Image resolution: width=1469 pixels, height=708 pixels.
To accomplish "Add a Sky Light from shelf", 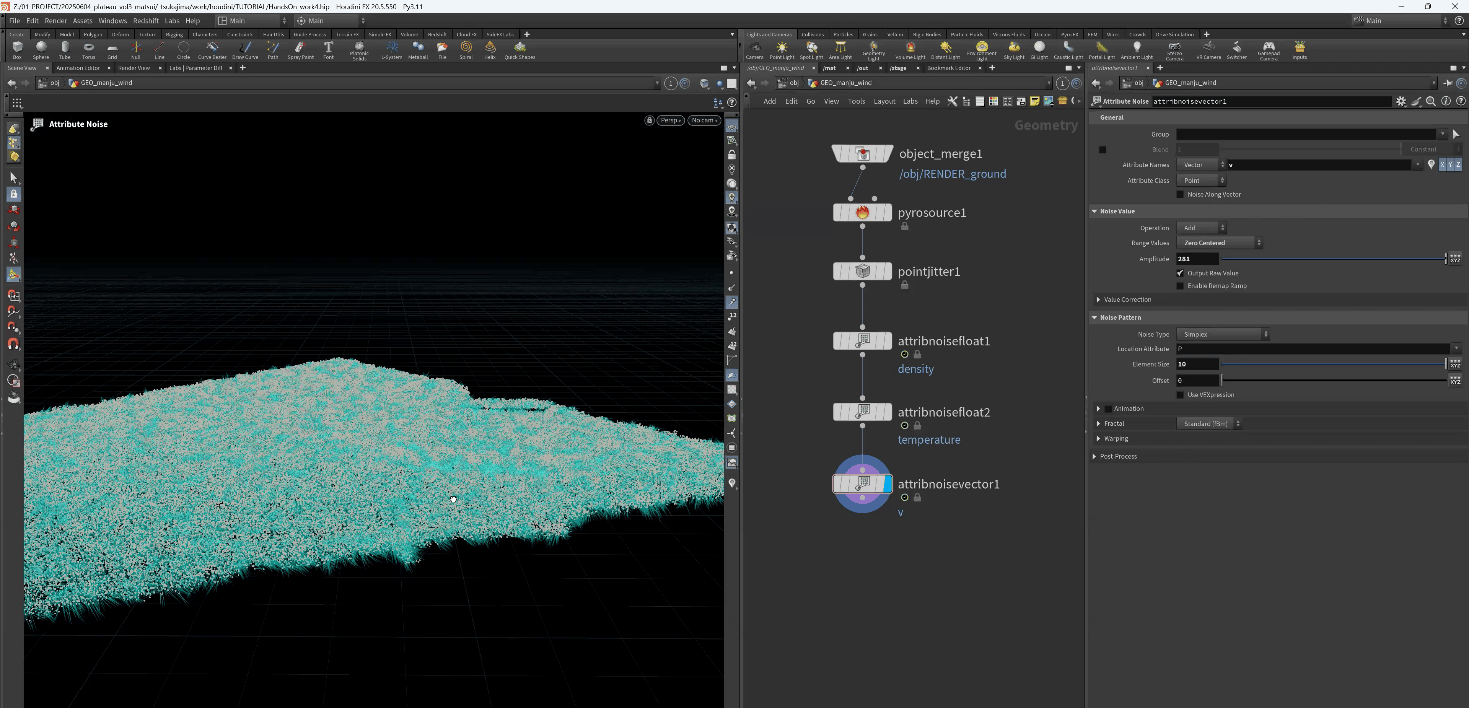I will click(x=1014, y=48).
